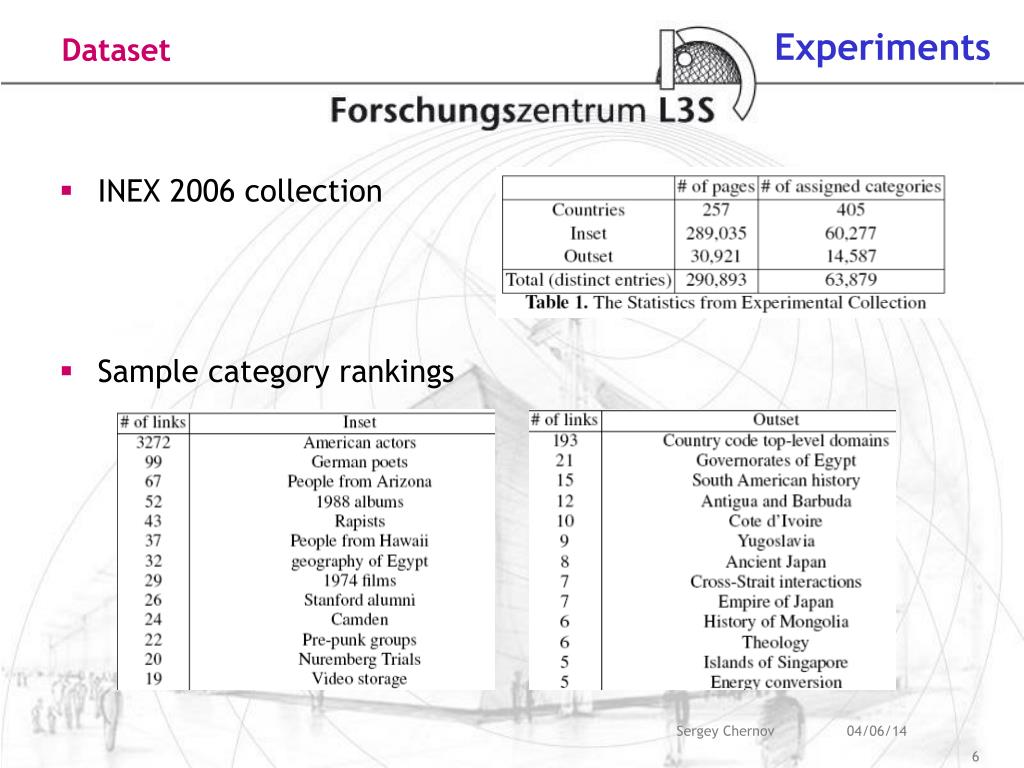The image size is (1024, 768).
Task: Click the 'Countries' row label
Action: tap(588, 210)
